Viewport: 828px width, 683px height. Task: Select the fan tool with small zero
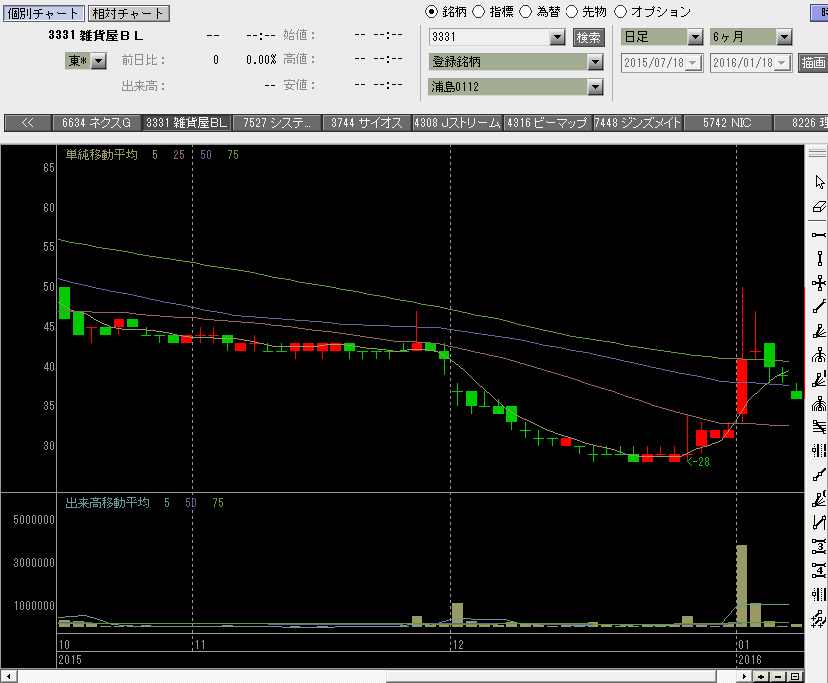click(x=819, y=499)
